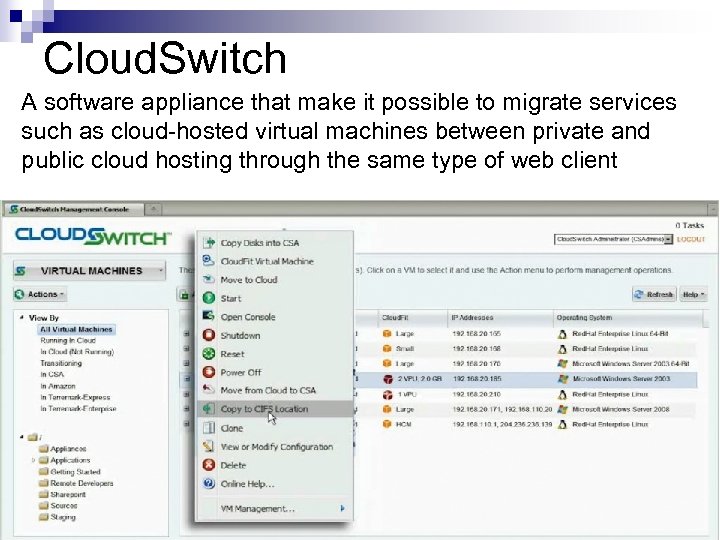Choose View or Modify Configuration
Image resolution: width=720 pixels, height=540 pixels.
[275, 446]
